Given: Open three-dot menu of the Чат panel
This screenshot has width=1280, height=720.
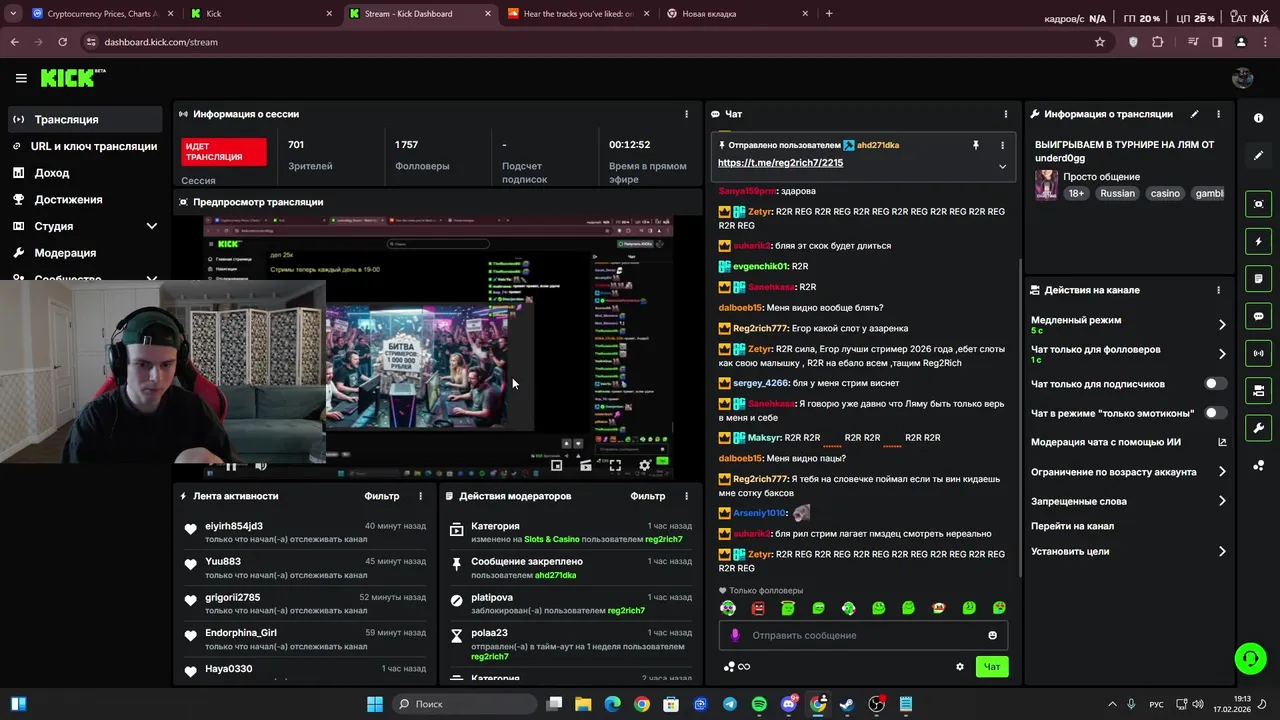Looking at the screenshot, I should point(1006,114).
